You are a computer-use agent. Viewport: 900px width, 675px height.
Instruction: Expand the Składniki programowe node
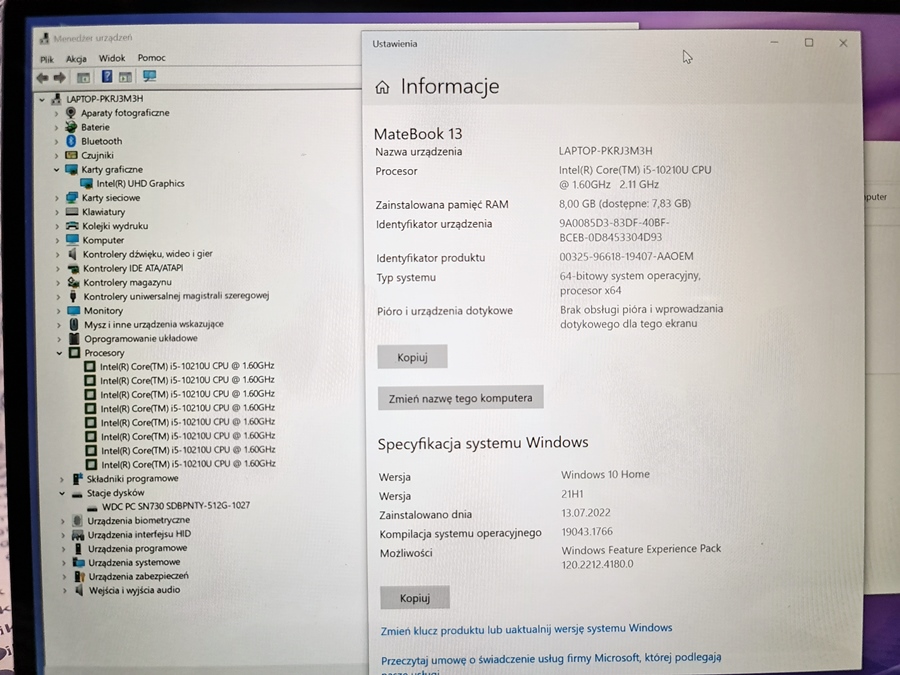point(62,479)
